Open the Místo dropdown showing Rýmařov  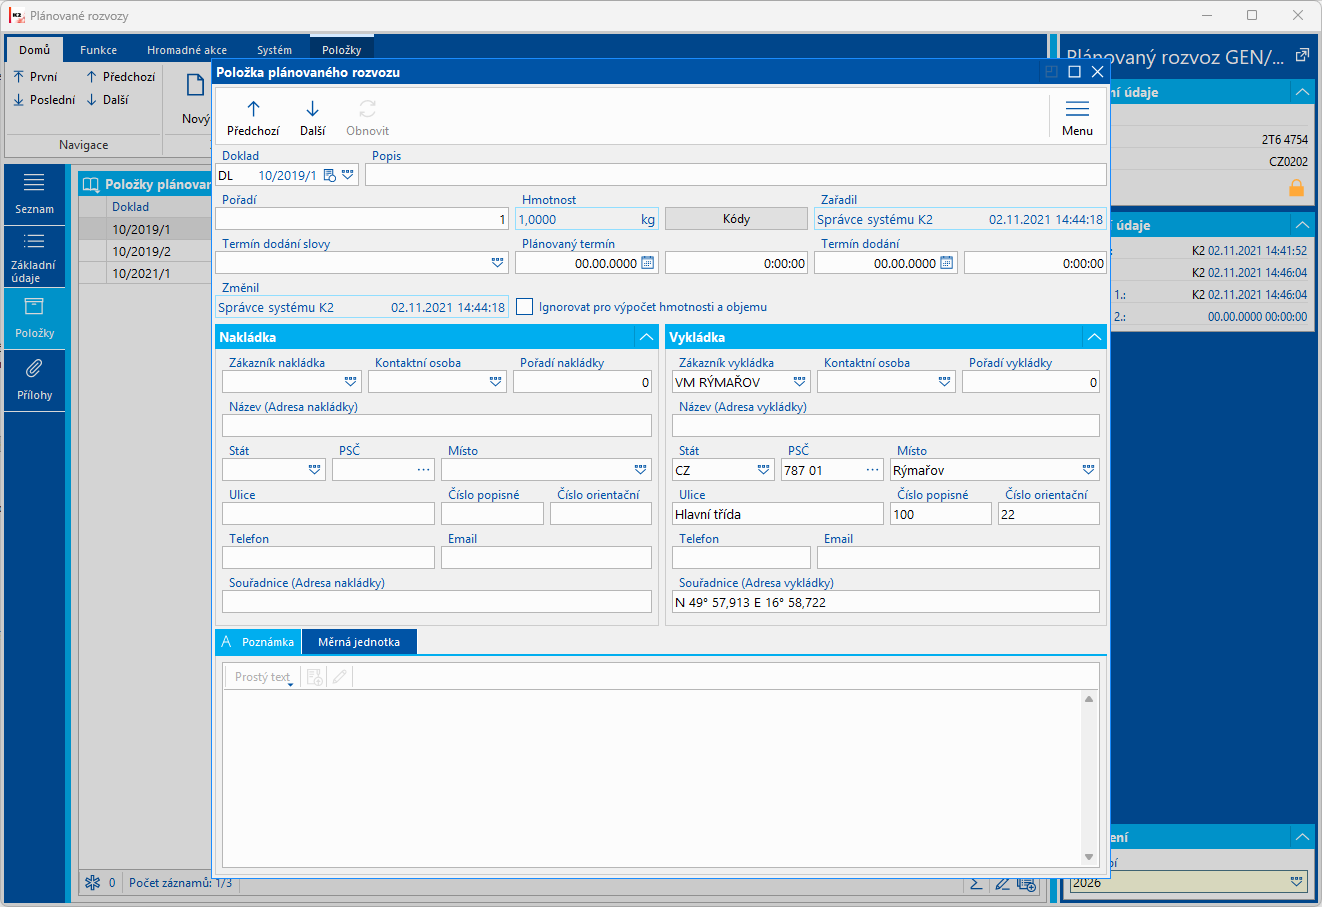pyautogui.click(x=1089, y=470)
